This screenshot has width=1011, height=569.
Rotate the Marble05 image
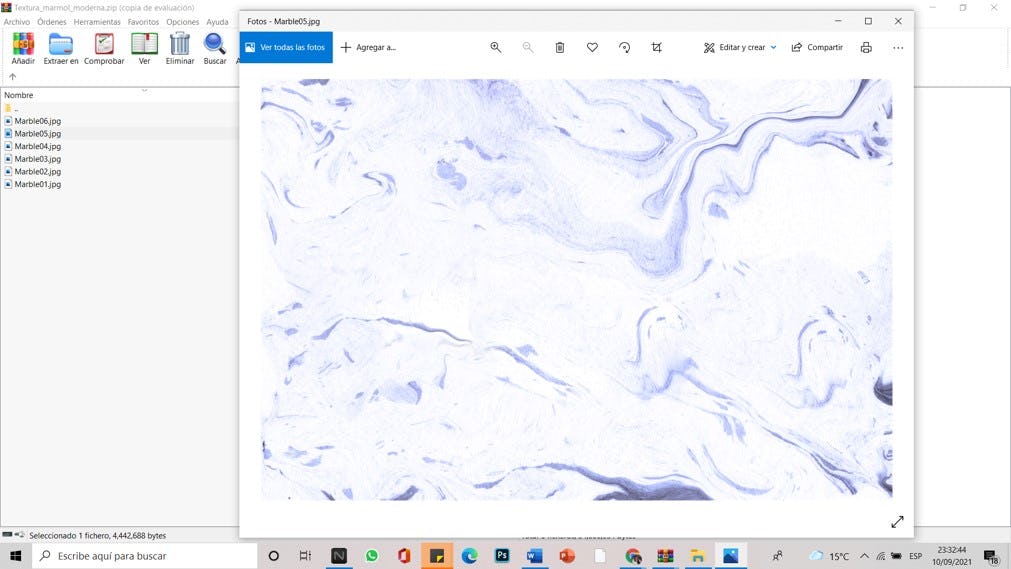tap(624, 47)
